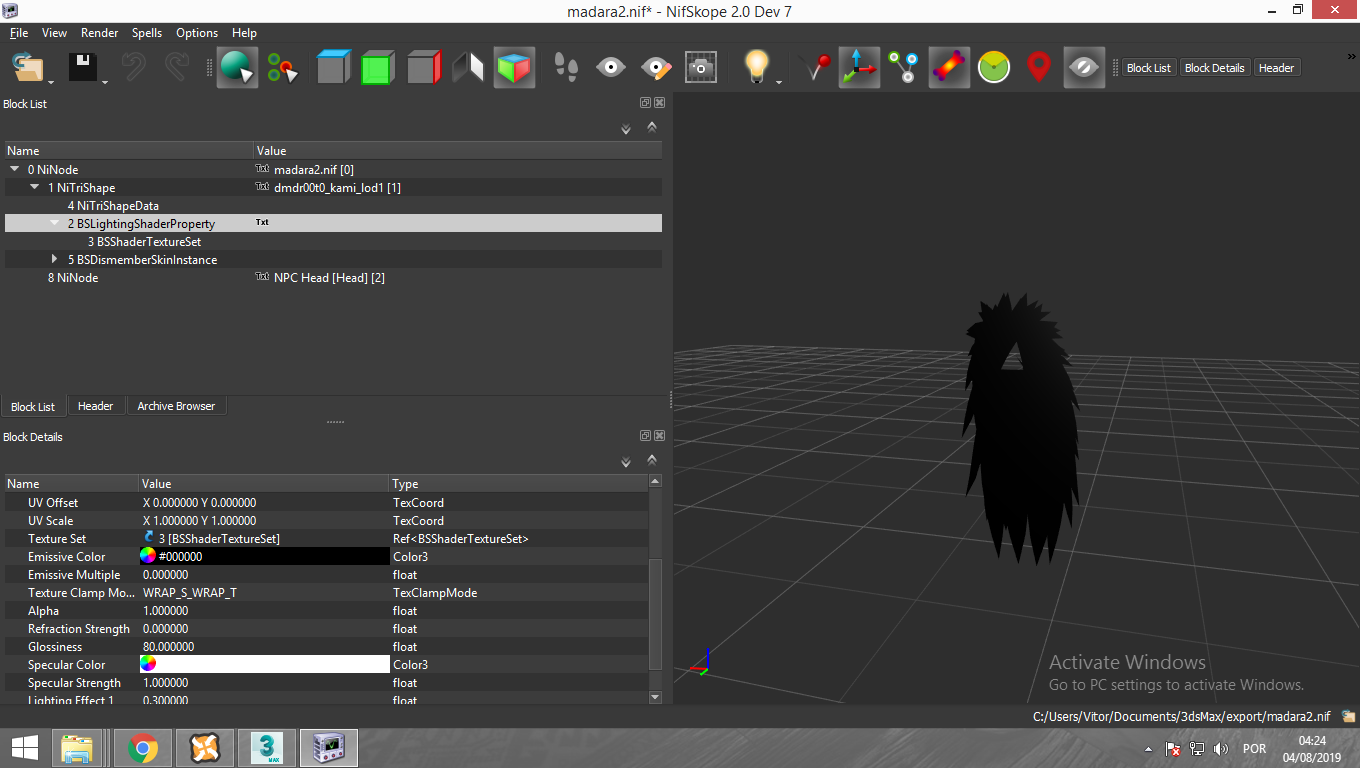Click the toolbar Header button

(1276, 68)
